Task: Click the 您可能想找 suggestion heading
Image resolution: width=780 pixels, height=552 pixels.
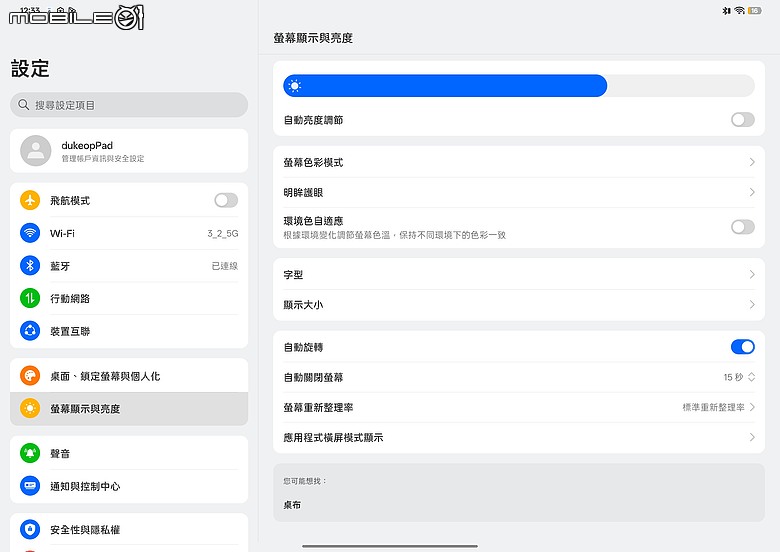Action: pos(304,481)
